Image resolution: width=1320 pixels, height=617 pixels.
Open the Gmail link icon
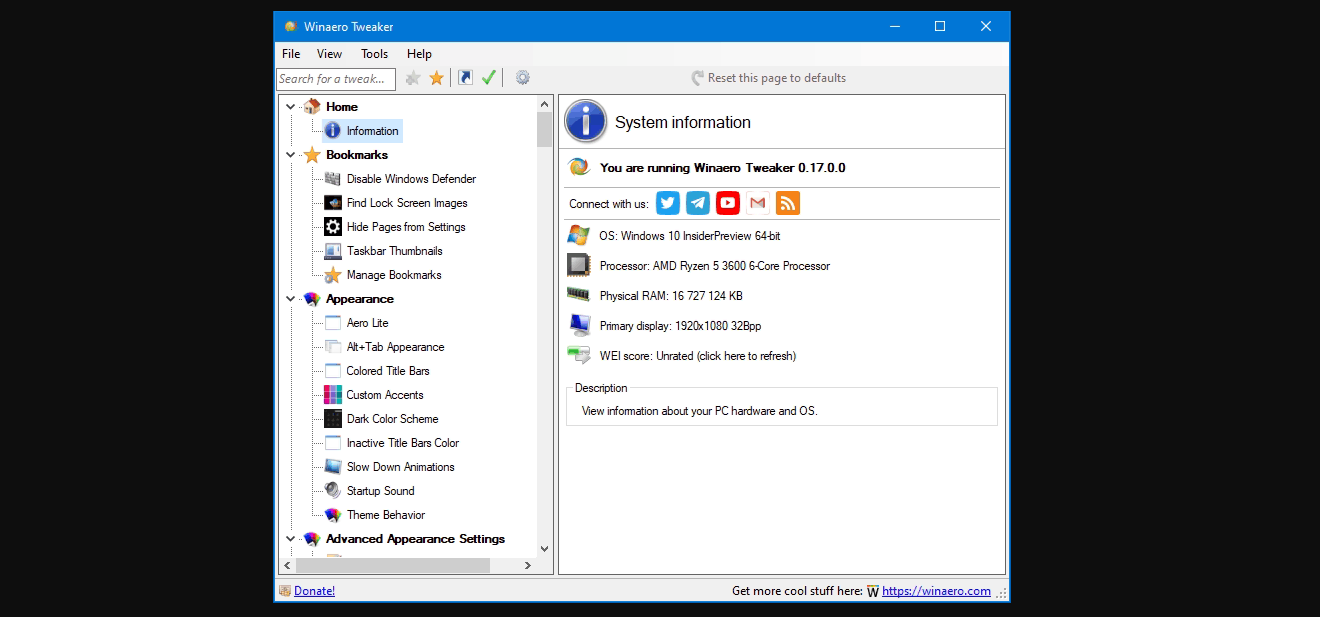(758, 203)
